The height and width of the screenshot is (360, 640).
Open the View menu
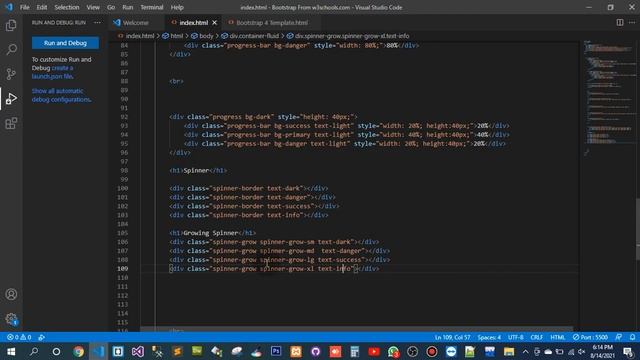[93, 7]
